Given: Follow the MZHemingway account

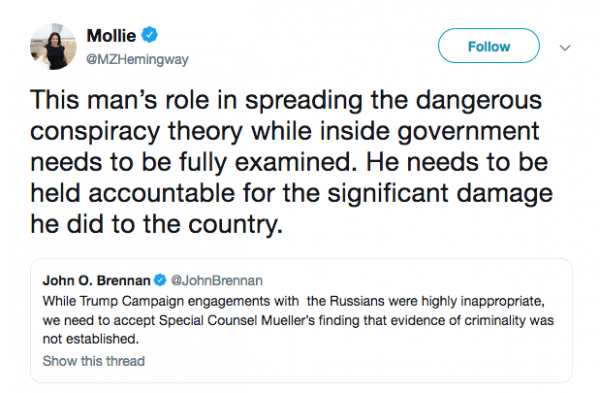Looking at the screenshot, I should coord(489,46).
